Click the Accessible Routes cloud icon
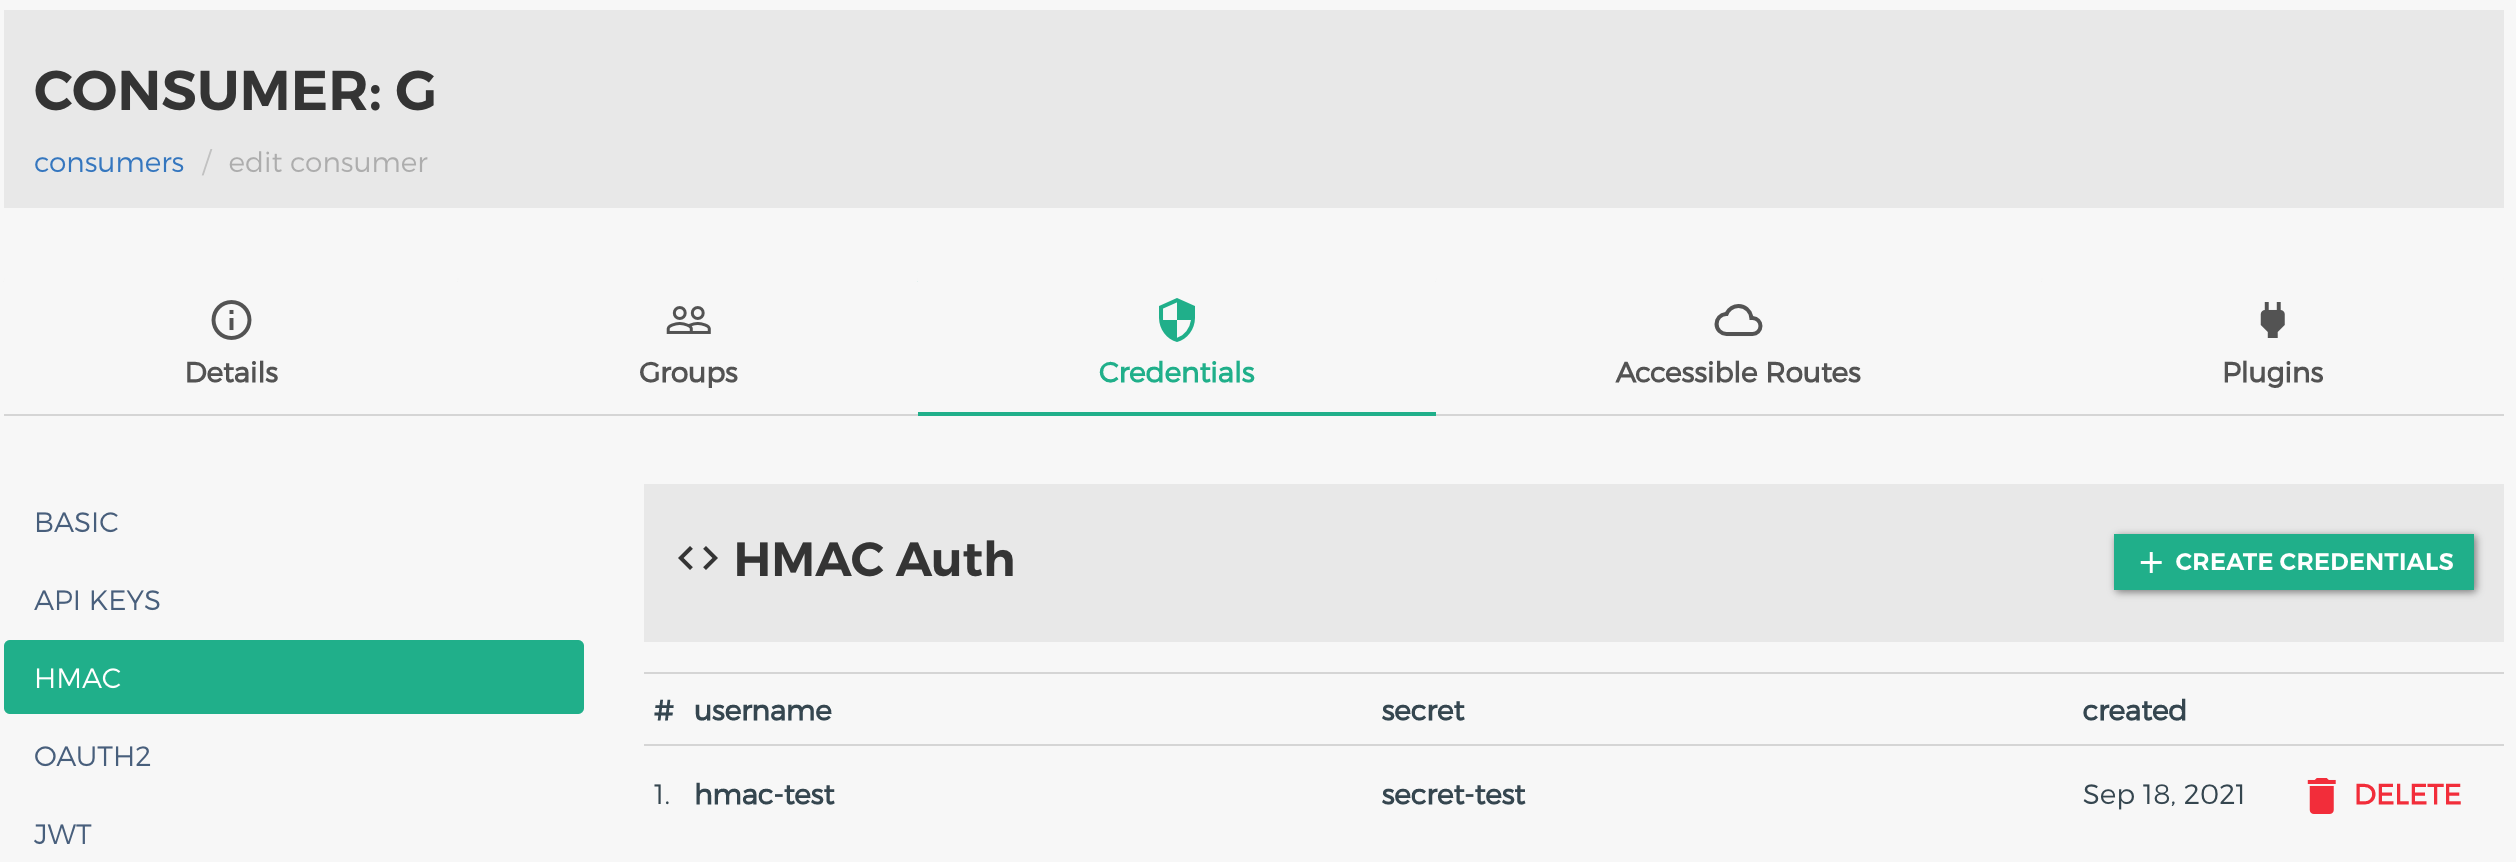Viewport: 2516px width, 862px height. click(1738, 320)
